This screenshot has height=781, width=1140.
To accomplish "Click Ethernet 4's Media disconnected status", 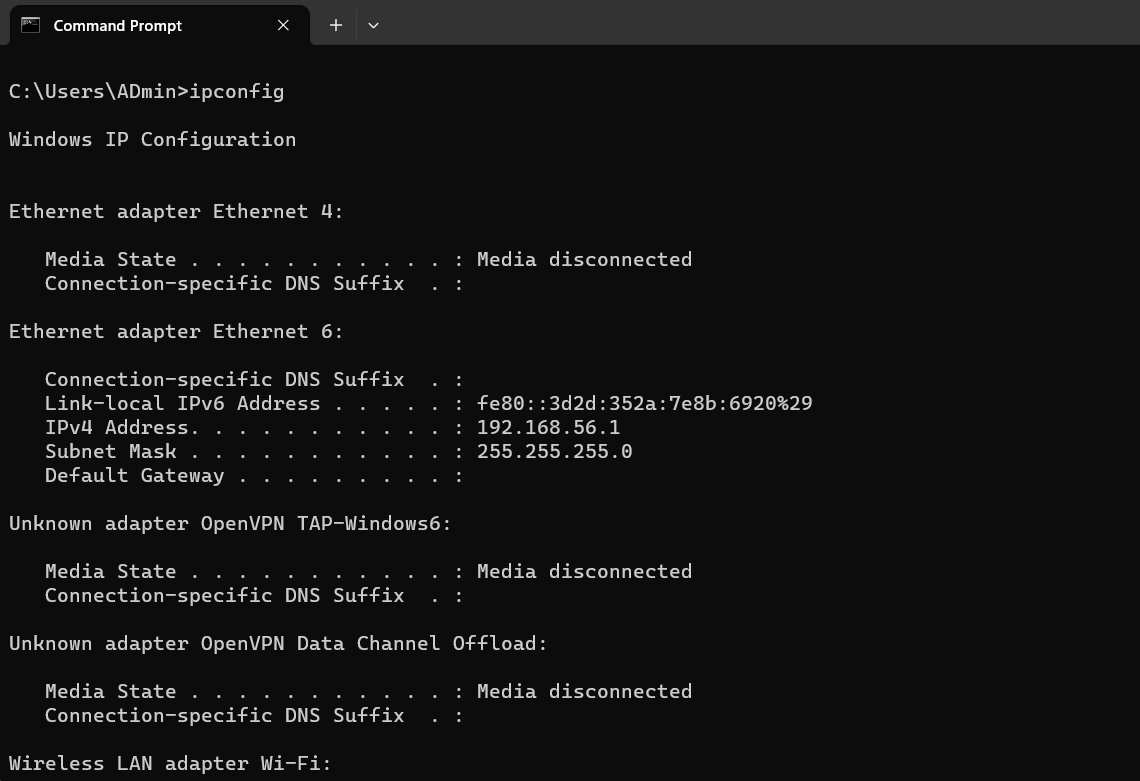I will point(584,259).
